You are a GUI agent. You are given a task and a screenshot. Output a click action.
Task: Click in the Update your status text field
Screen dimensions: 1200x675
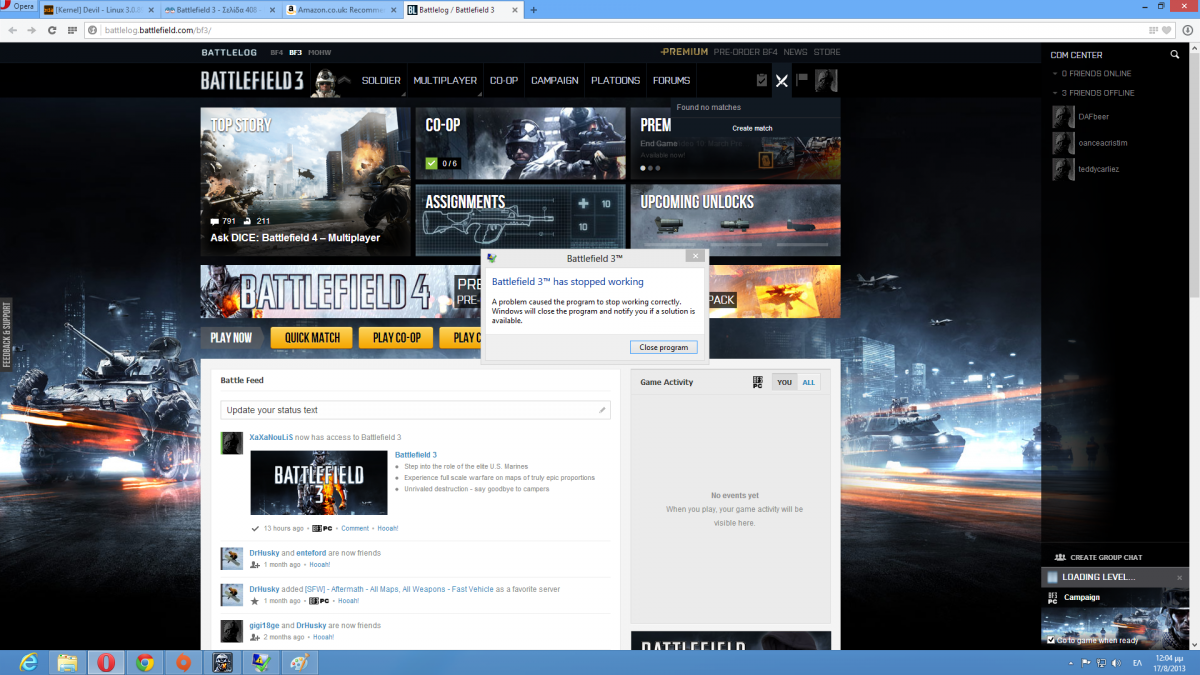(415, 410)
